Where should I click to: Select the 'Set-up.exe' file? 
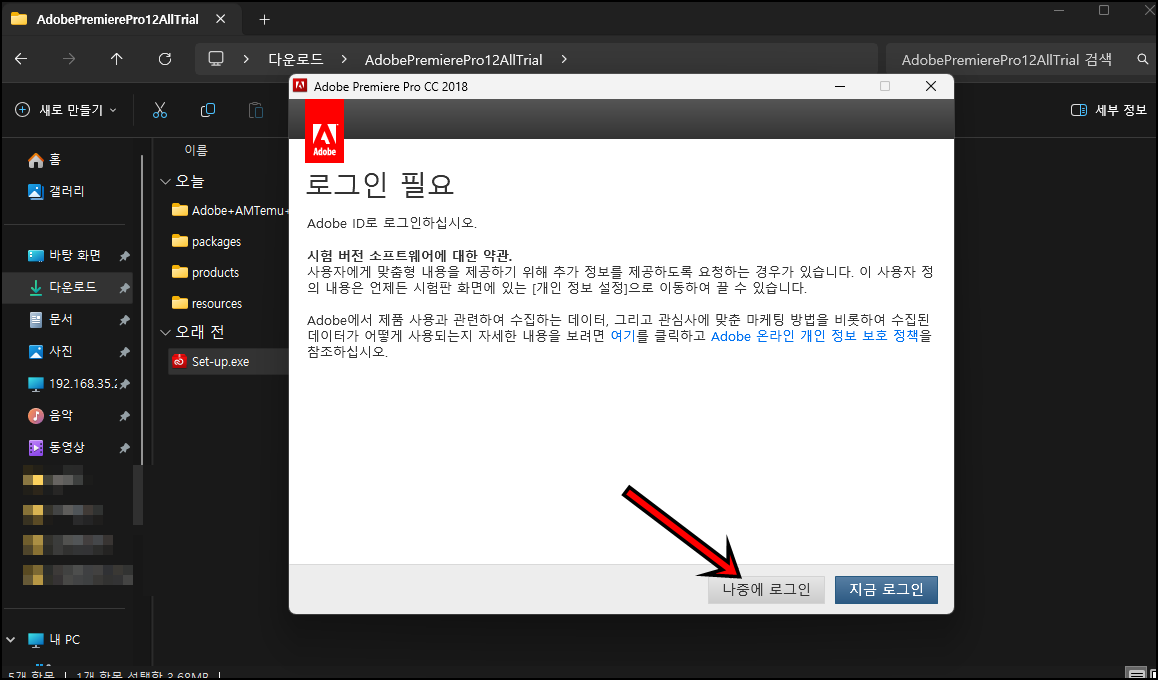click(230, 362)
